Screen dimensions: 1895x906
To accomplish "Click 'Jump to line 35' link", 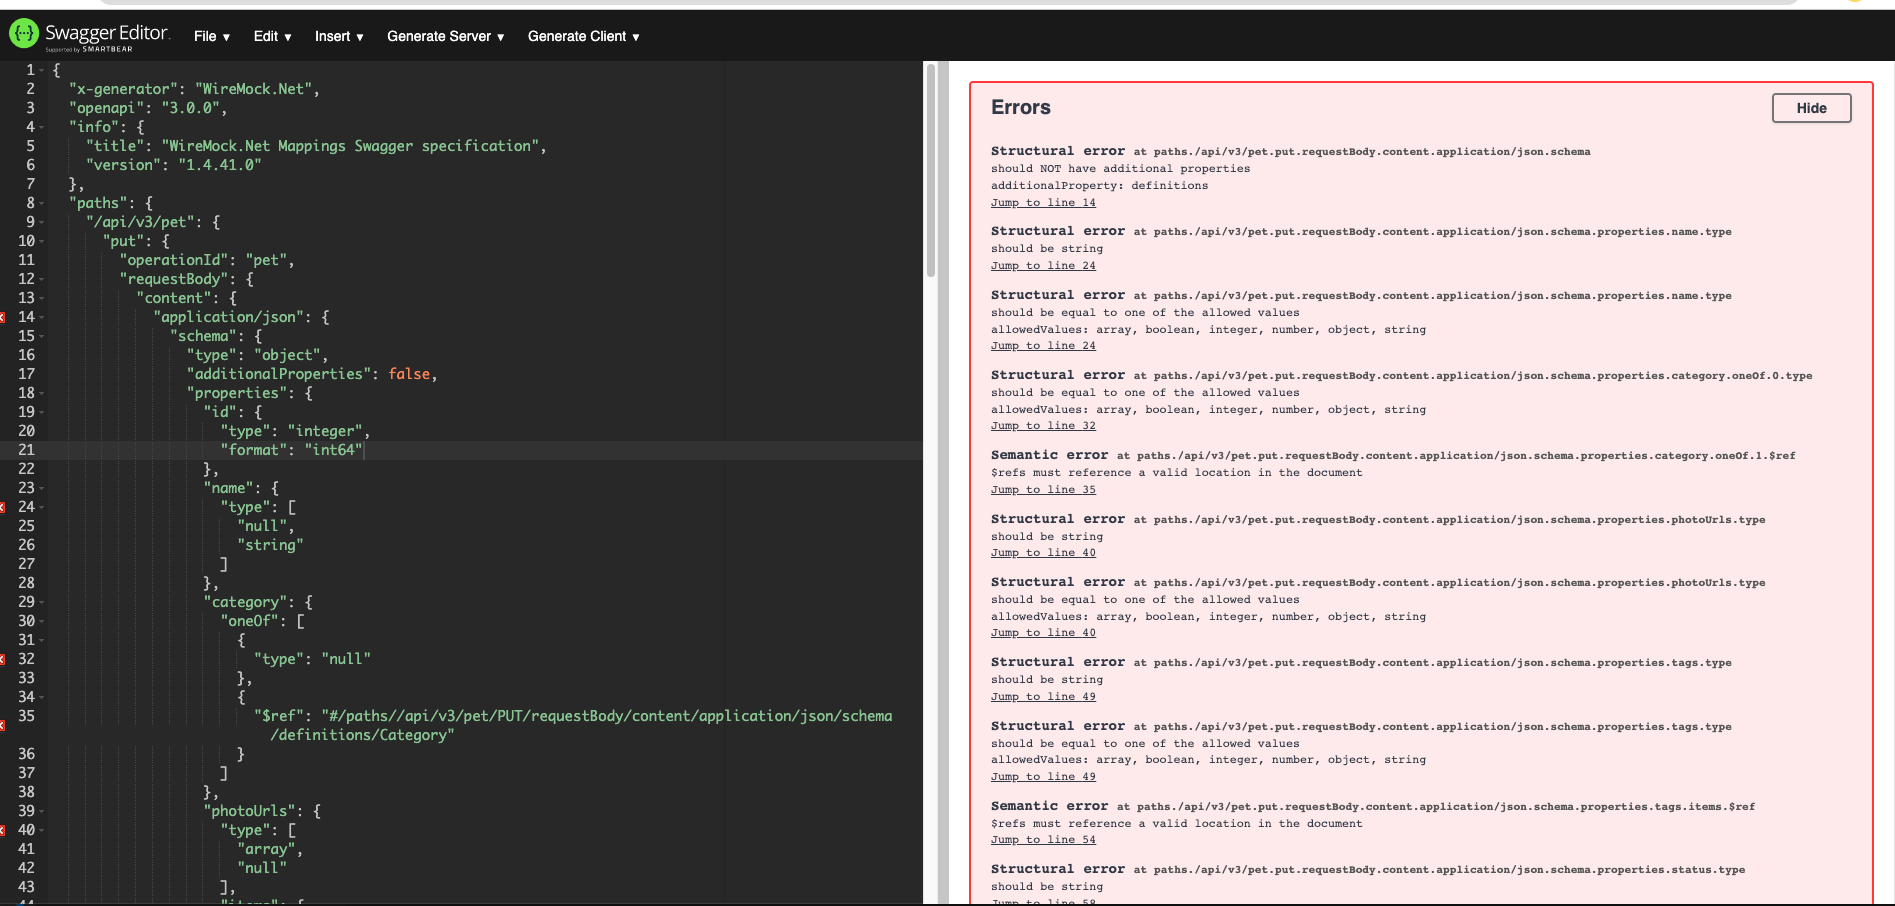I will (x=1043, y=489).
